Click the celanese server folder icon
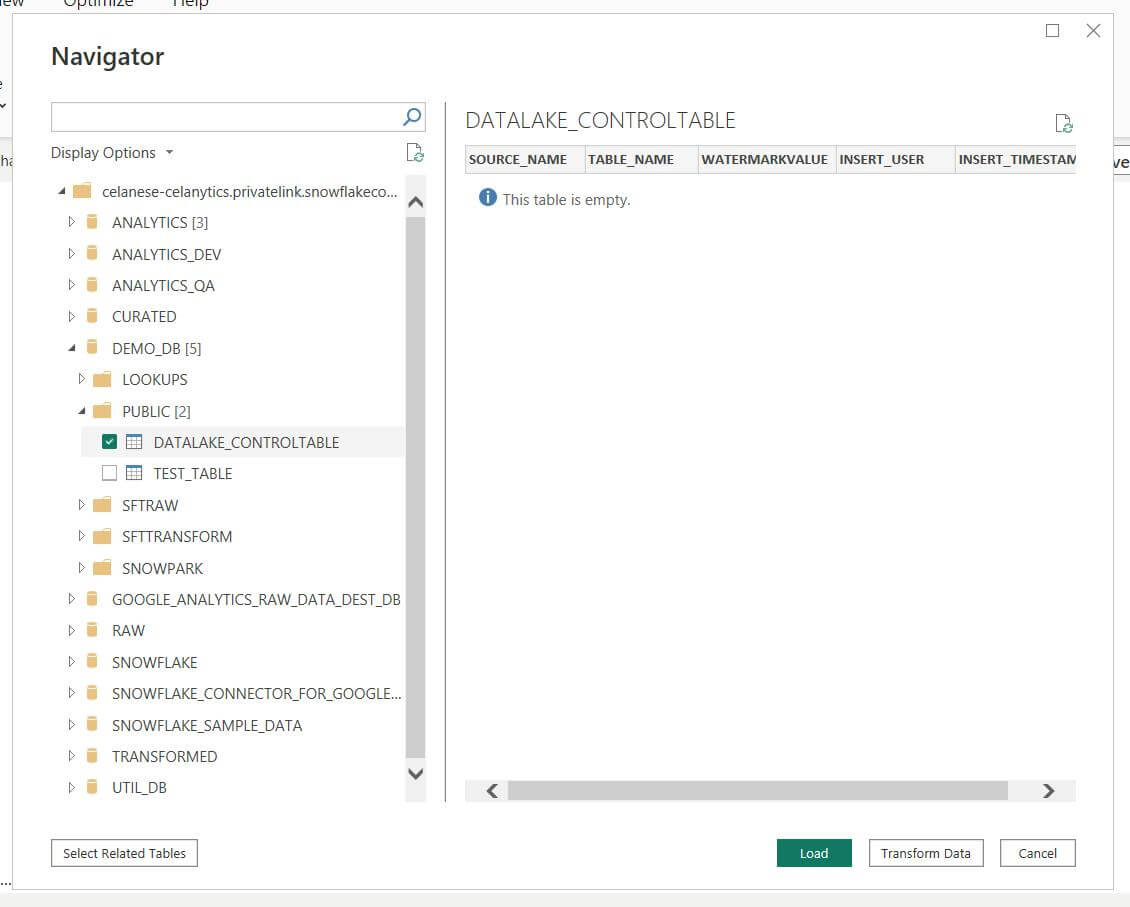The height and width of the screenshot is (907, 1130). click(82, 191)
